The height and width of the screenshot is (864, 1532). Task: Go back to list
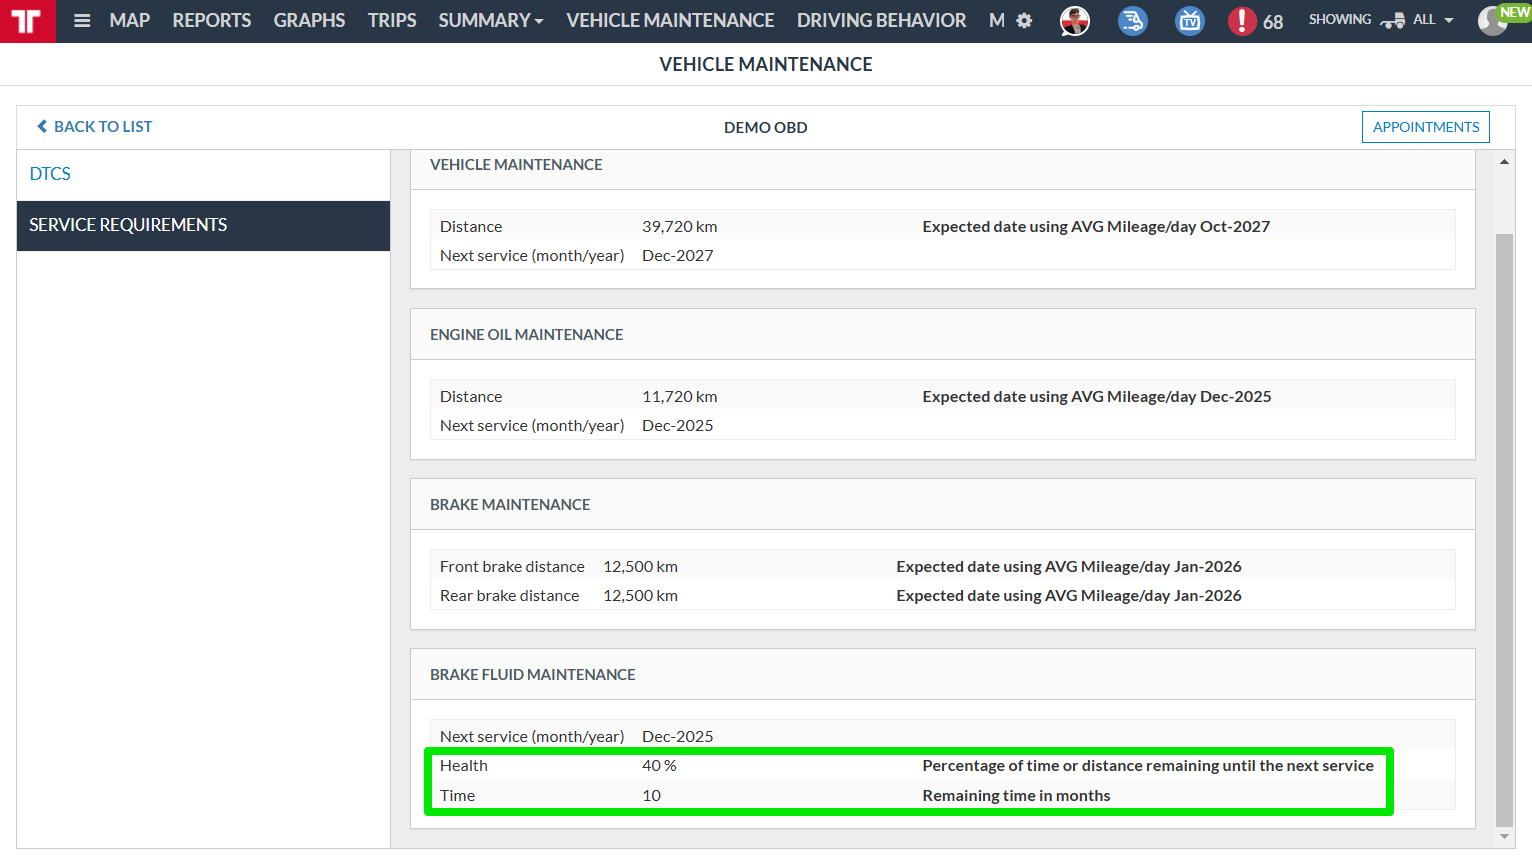[95, 127]
